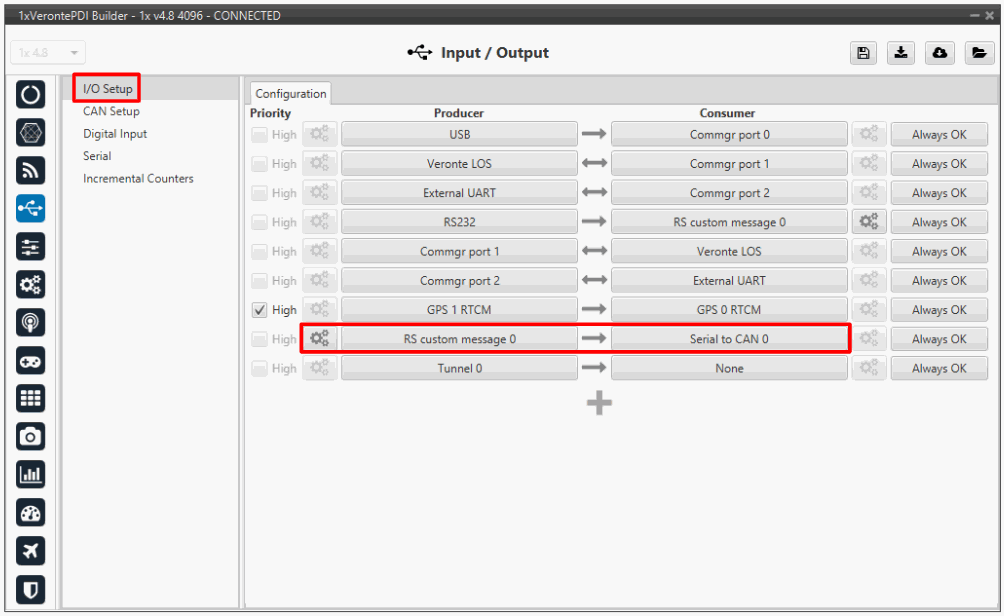Open the folder icon in the top right
The image size is (1004, 616).
click(x=979, y=54)
